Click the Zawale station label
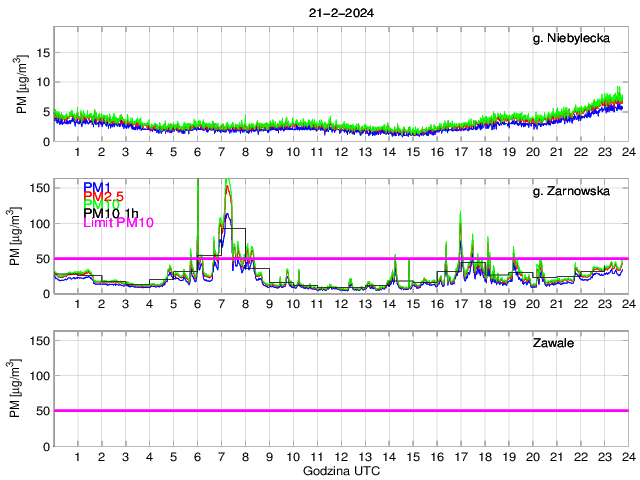The width and height of the screenshot is (640, 480). point(553,343)
